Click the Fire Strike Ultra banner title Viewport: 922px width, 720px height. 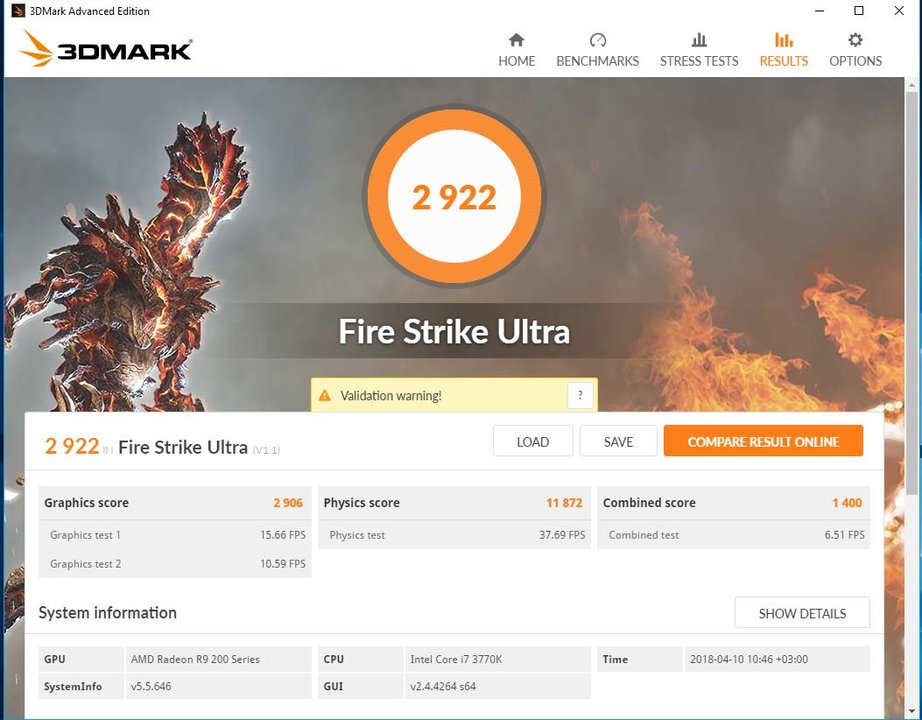coord(454,331)
